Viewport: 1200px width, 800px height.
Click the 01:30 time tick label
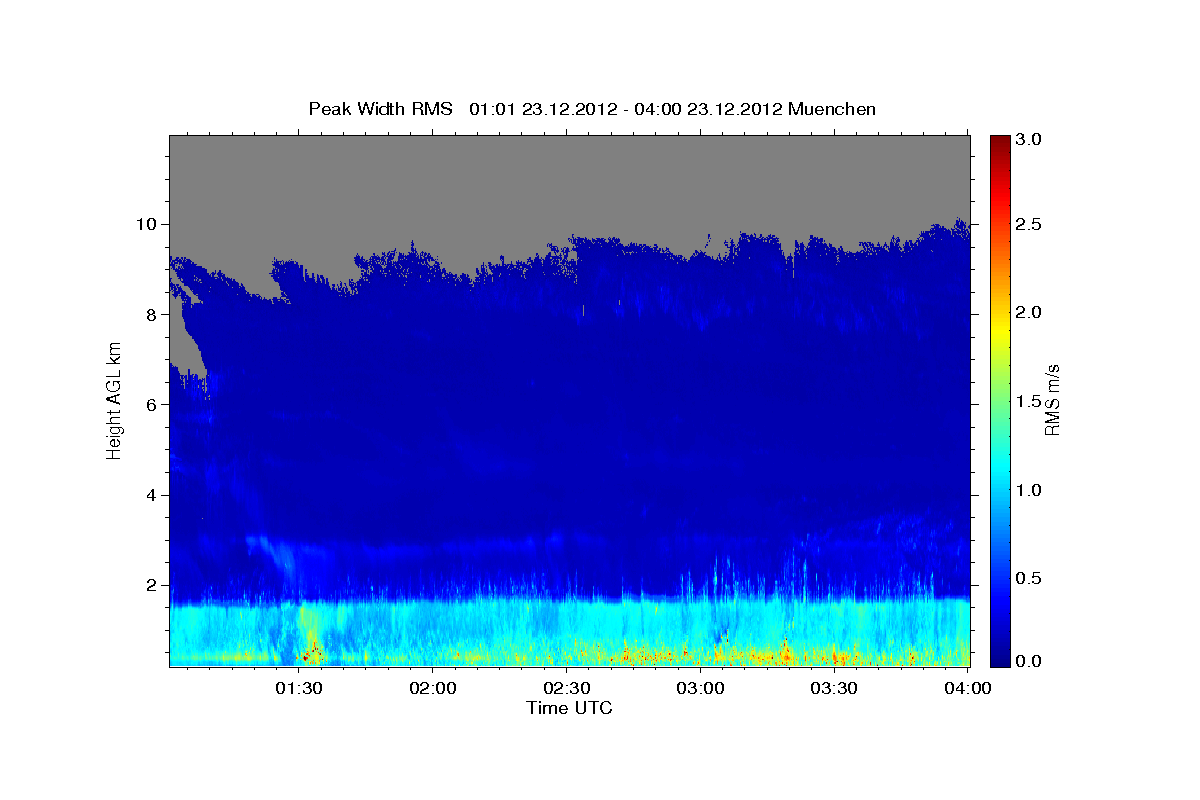[298, 688]
